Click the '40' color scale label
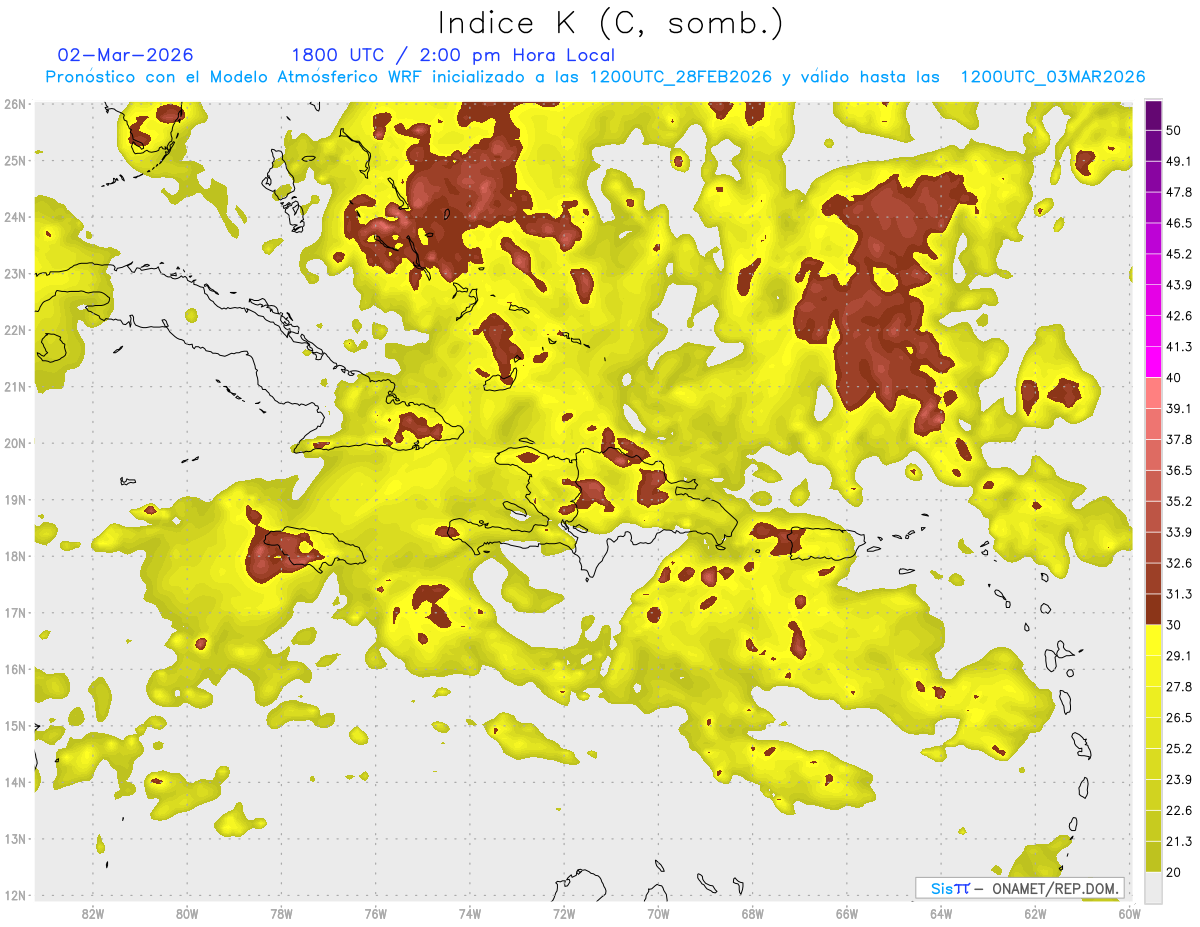Viewport: 1200px width, 927px height. (1174, 378)
